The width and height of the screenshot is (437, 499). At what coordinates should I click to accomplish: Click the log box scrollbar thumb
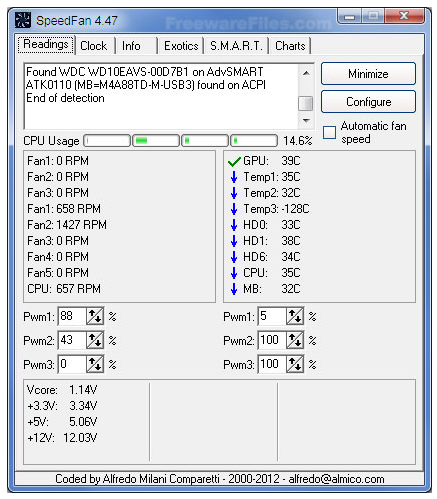[x=306, y=103]
